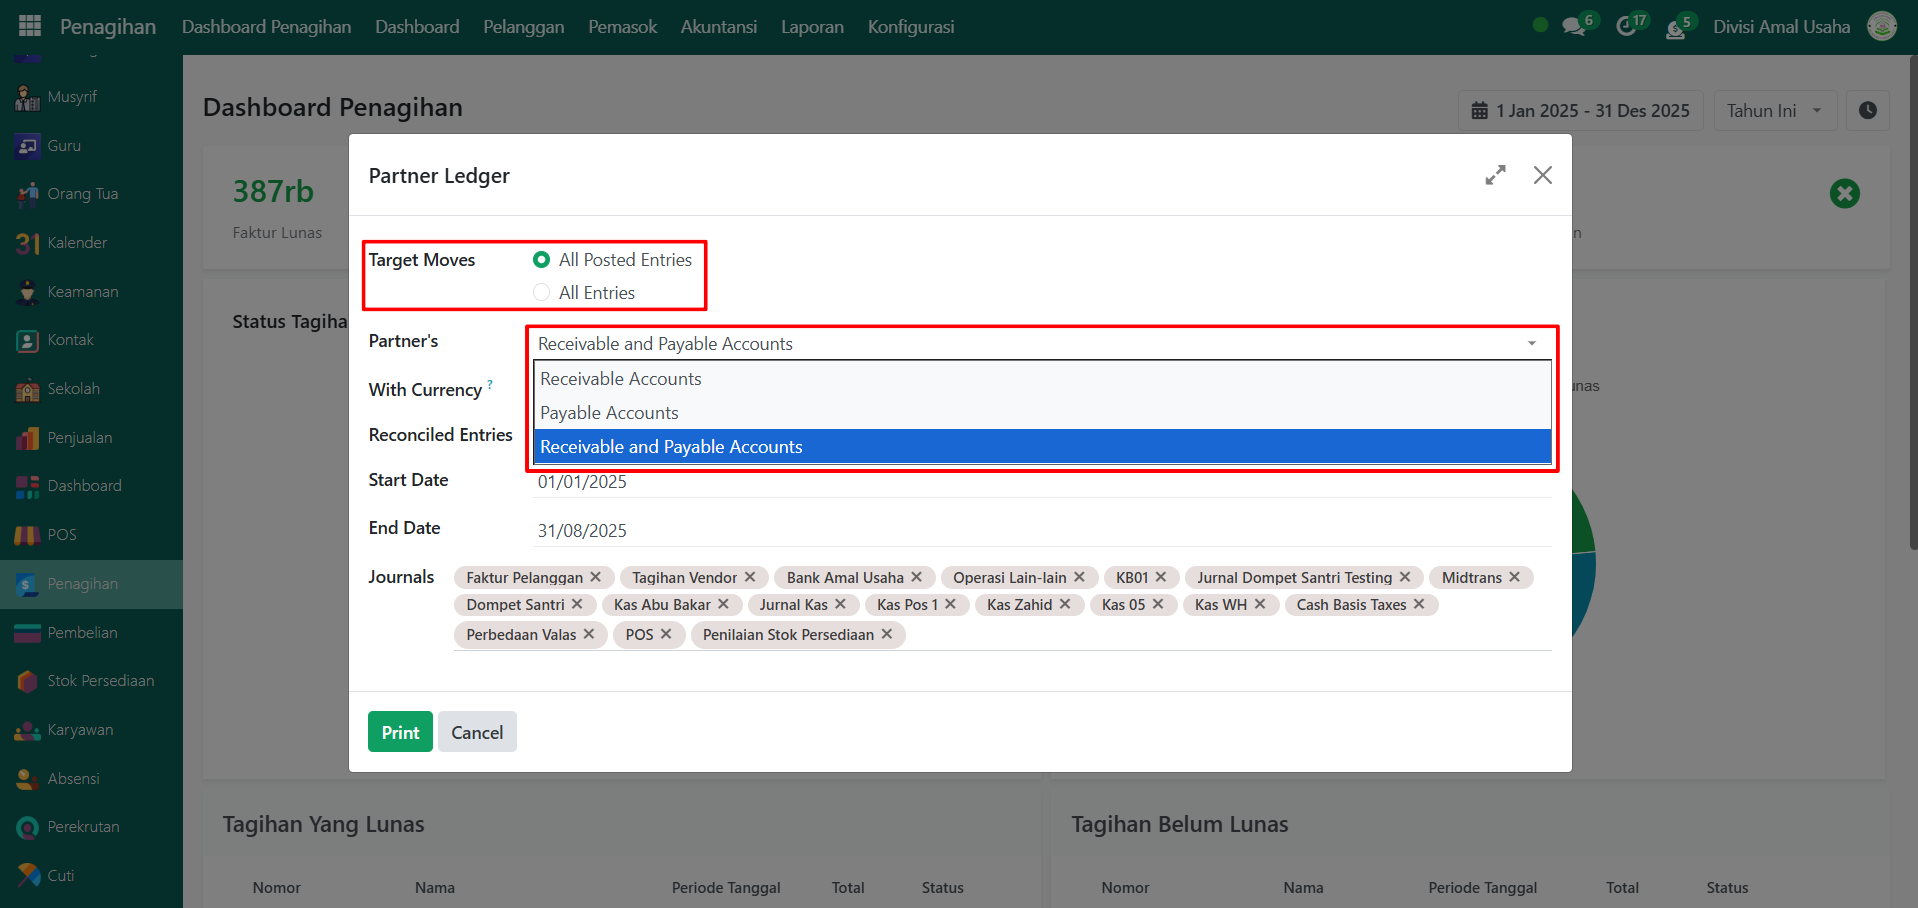The image size is (1918, 908).
Task: Open the chat messages icon
Action: pyautogui.click(x=1574, y=27)
